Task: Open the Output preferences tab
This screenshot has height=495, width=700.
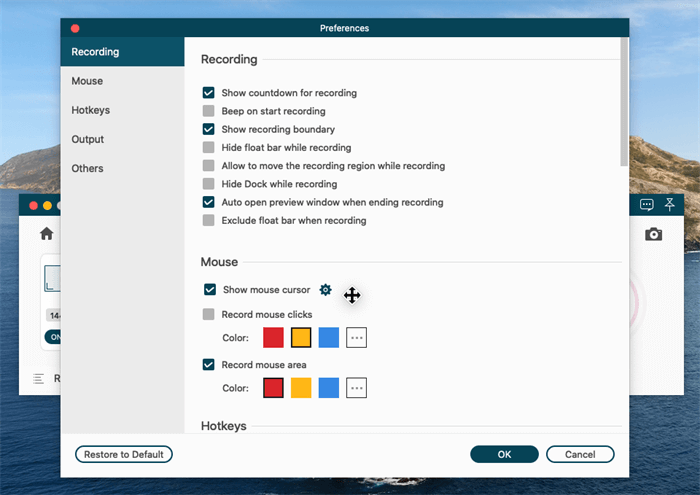Action: tap(88, 139)
